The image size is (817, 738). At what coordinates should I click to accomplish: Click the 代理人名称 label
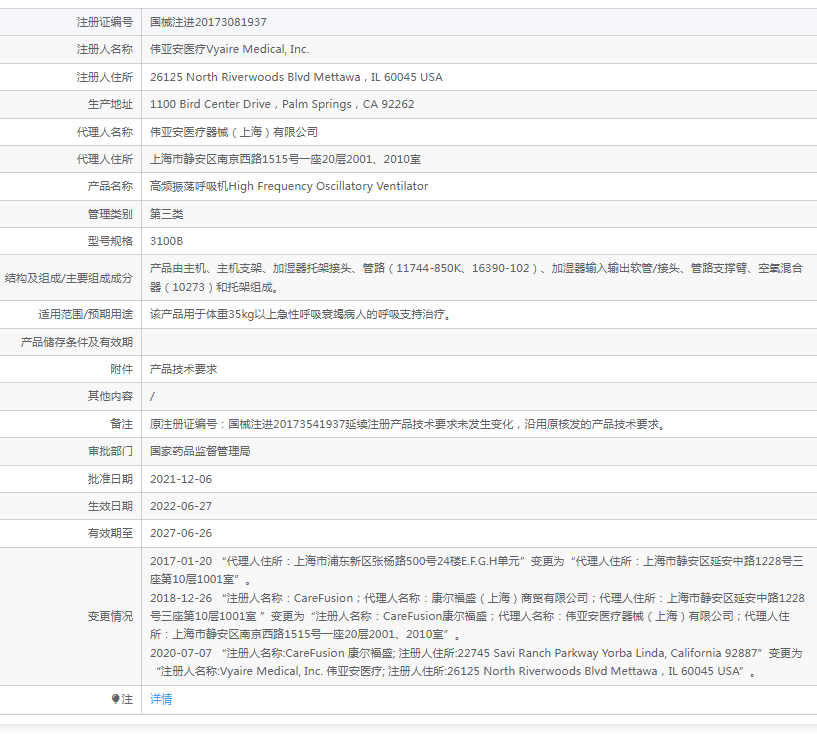105,132
